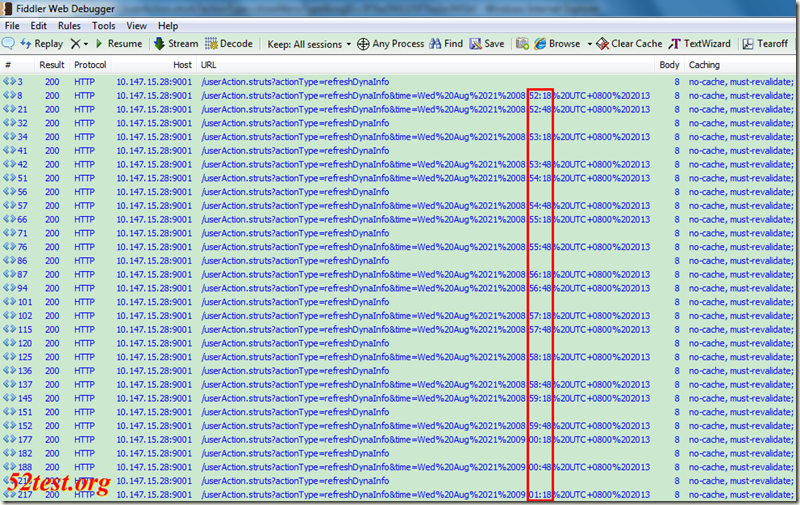The image size is (800, 505).
Task: Click the Replay toolbar button
Action: point(40,44)
